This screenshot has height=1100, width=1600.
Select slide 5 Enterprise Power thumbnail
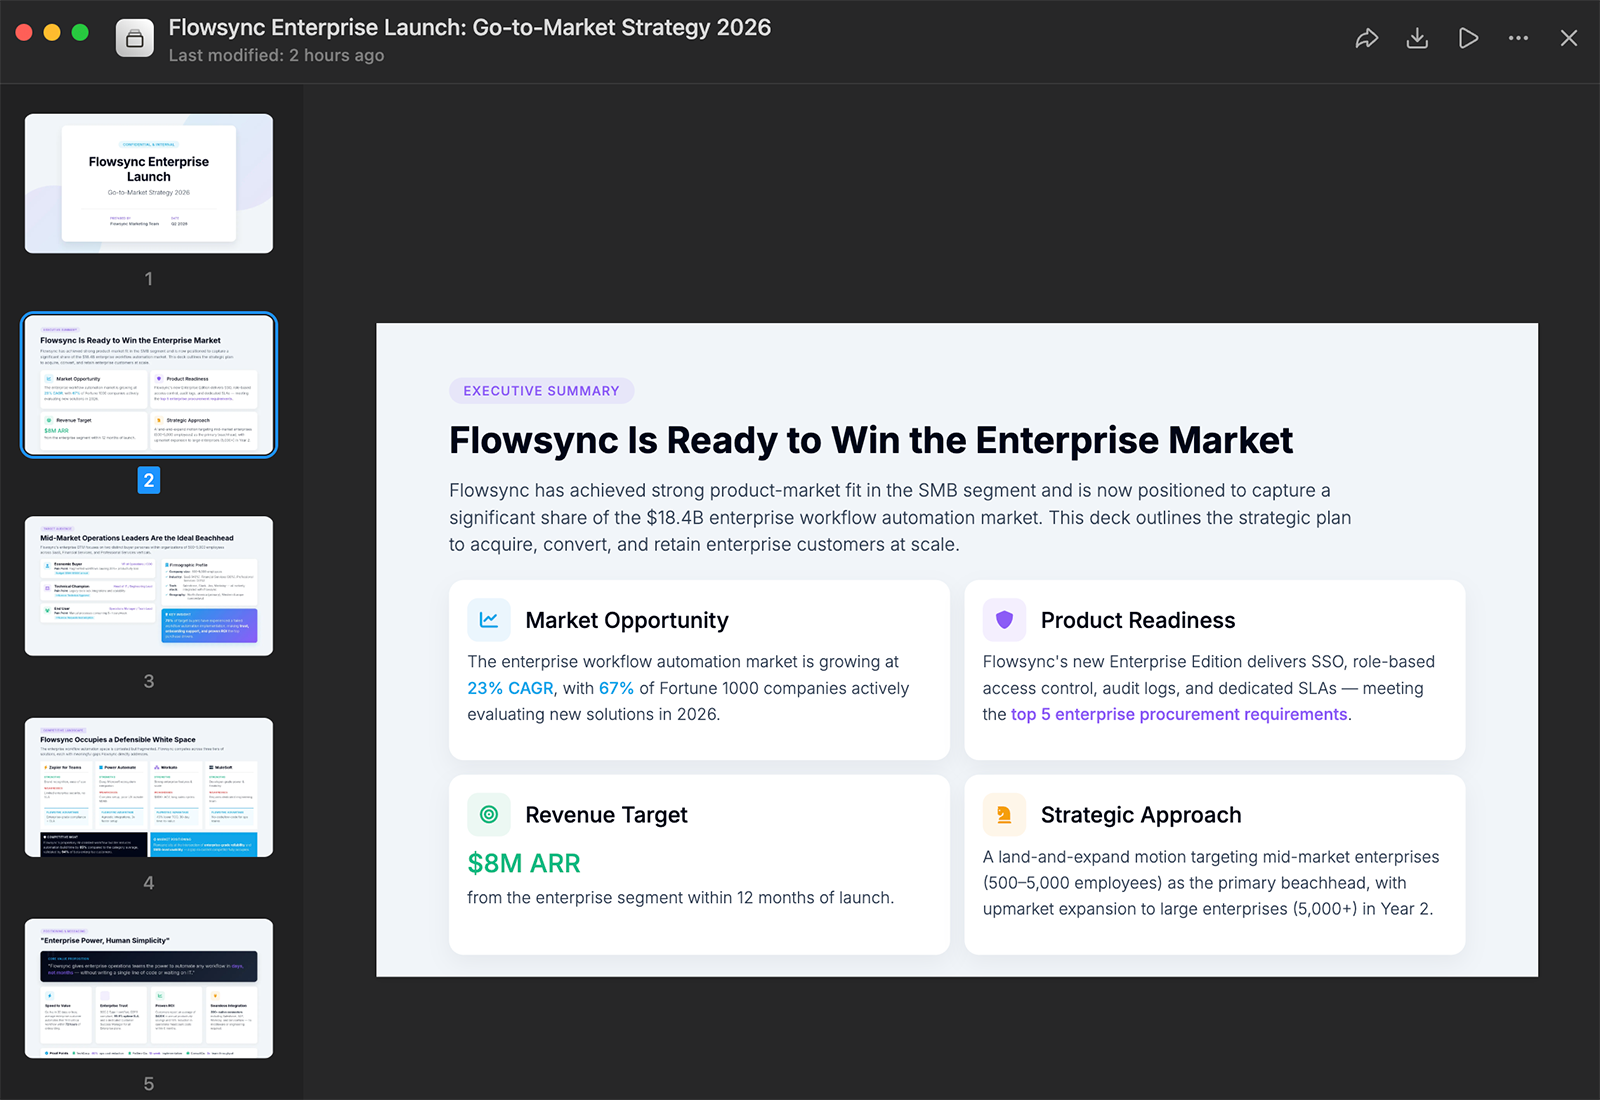click(x=149, y=988)
